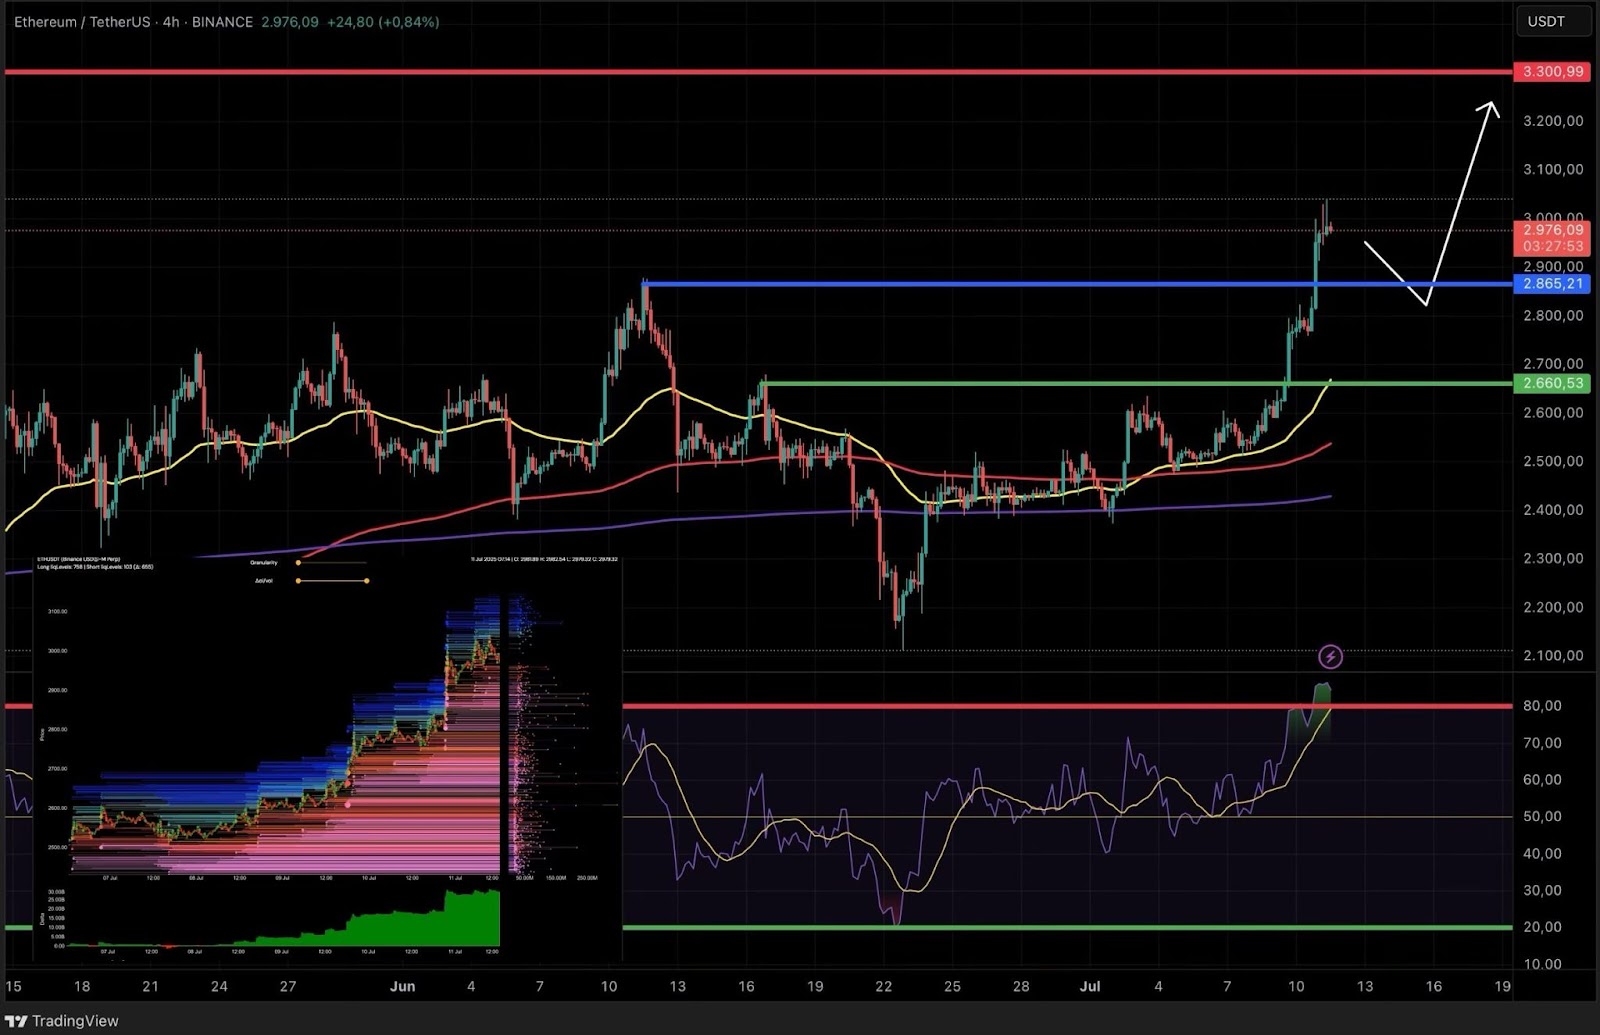This screenshot has height=1035, width=1600.
Task: Click the 4h interval in the chart title
Action: click(171, 22)
